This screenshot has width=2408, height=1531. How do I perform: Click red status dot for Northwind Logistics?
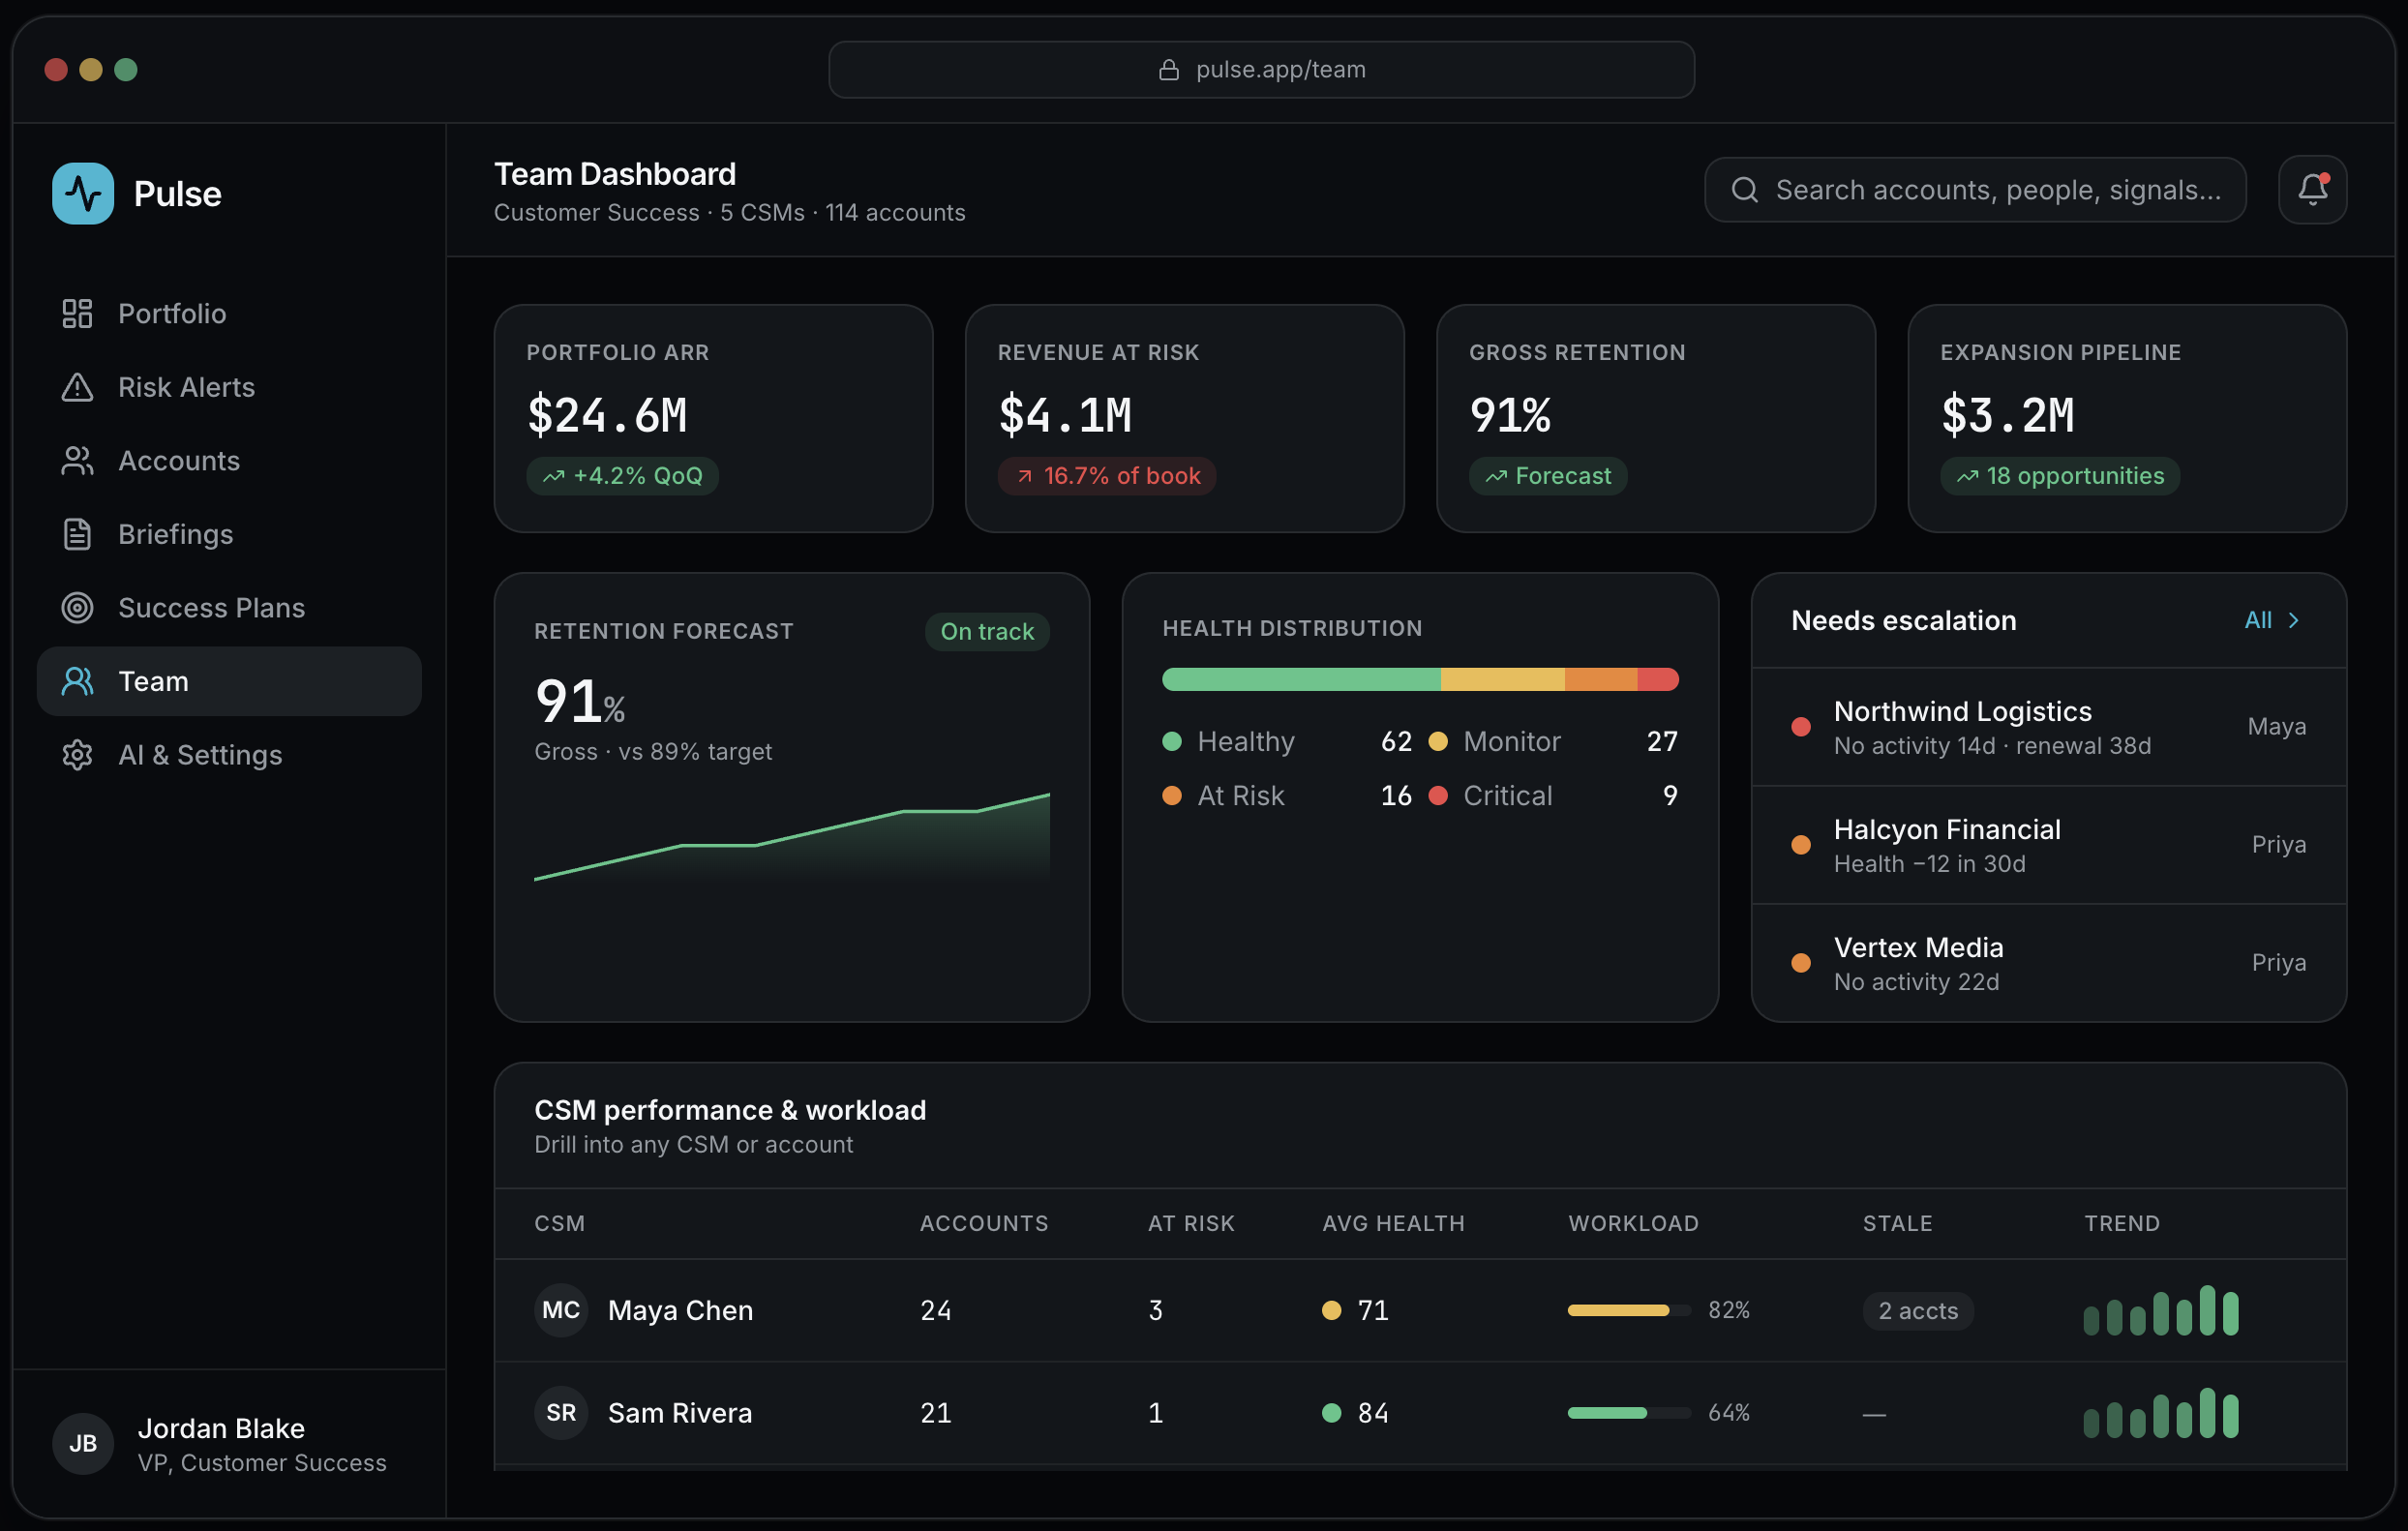pos(1801,727)
